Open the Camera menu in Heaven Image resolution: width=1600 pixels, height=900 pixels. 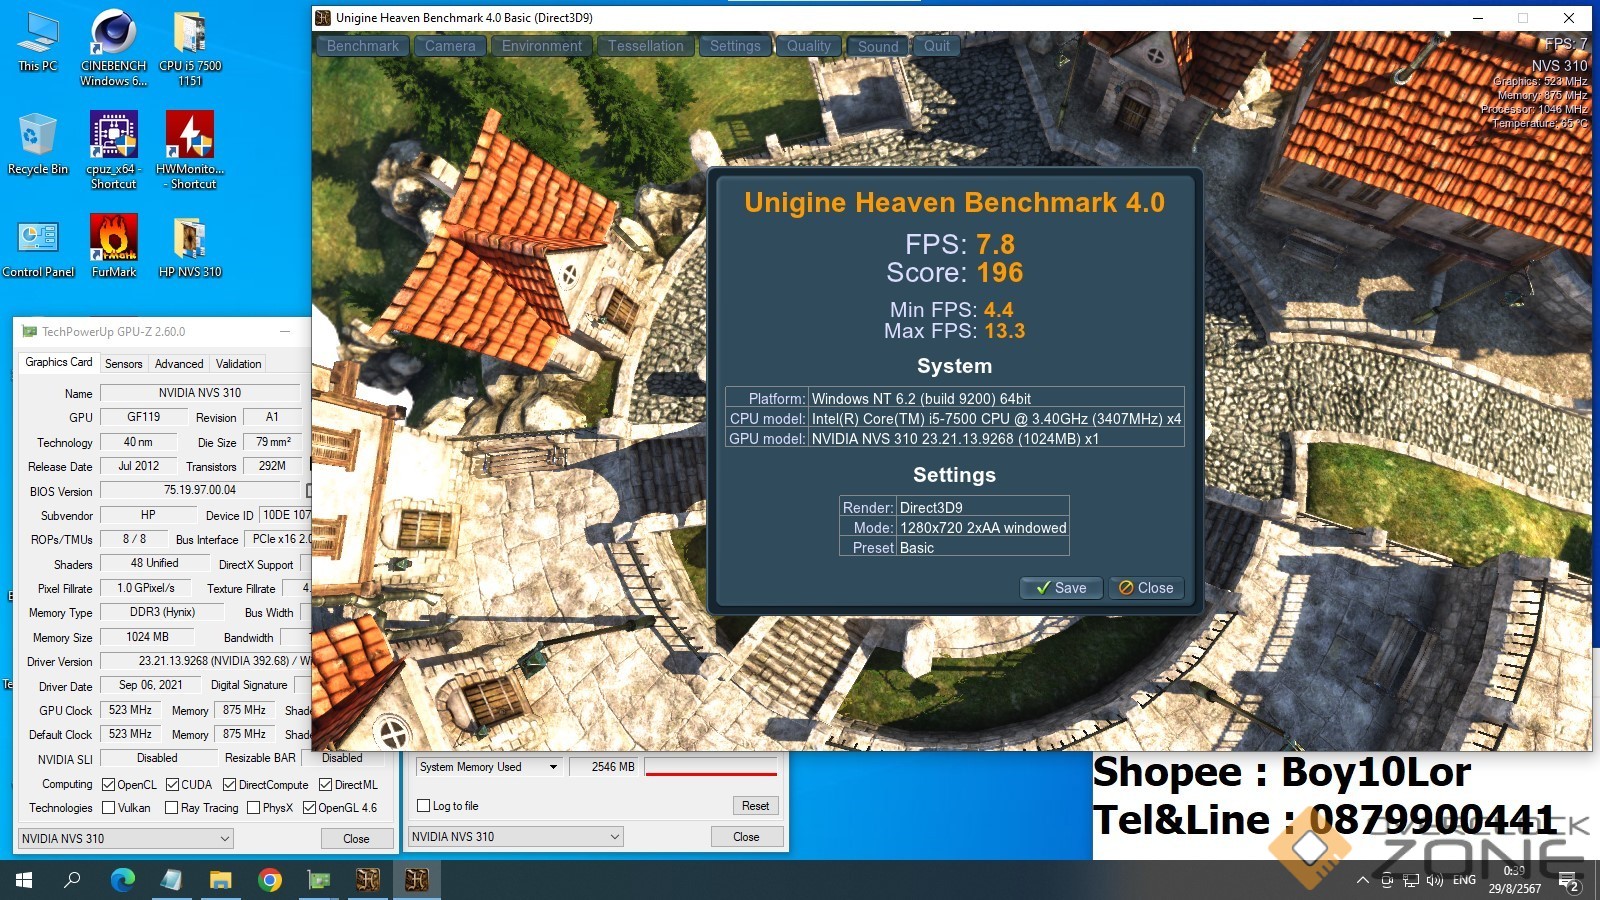450,46
